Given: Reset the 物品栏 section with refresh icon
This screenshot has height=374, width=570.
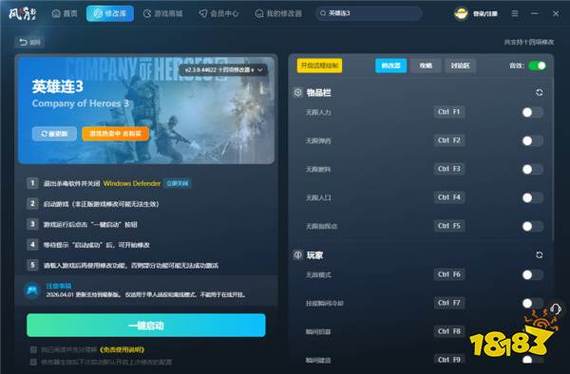Looking at the screenshot, I should tap(539, 92).
